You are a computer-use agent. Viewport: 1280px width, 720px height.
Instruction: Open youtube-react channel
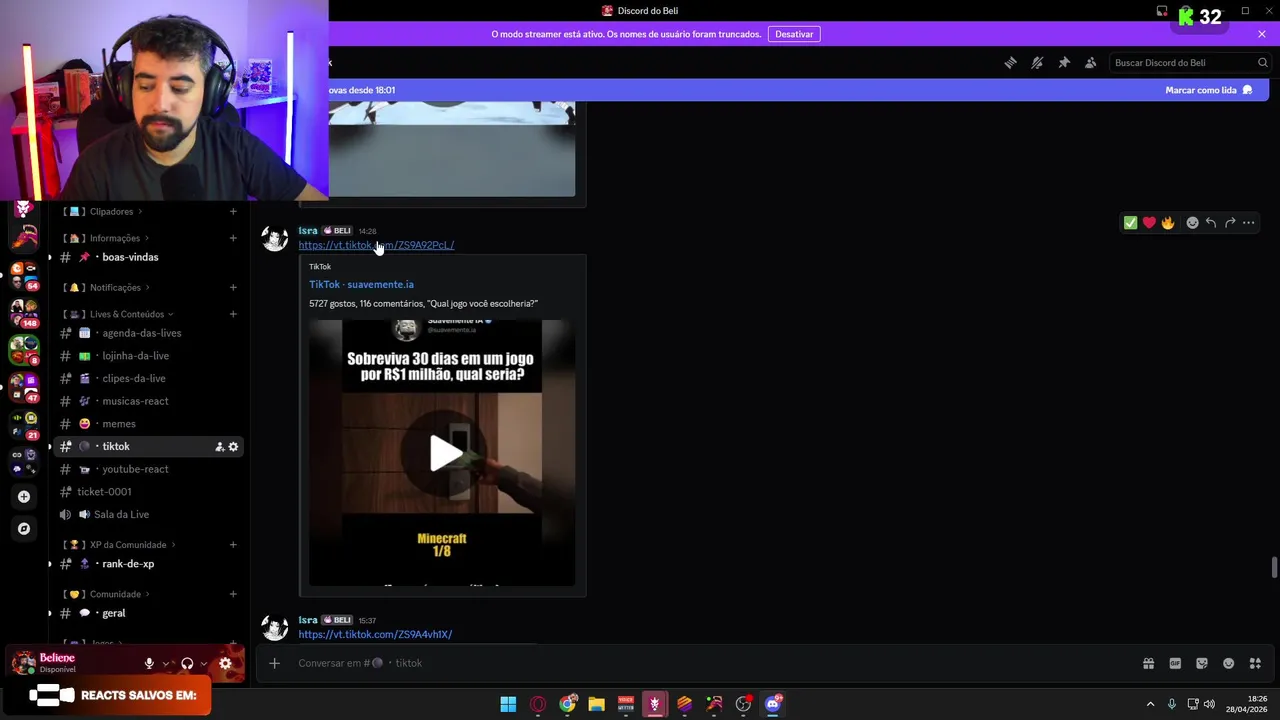(x=148, y=469)
